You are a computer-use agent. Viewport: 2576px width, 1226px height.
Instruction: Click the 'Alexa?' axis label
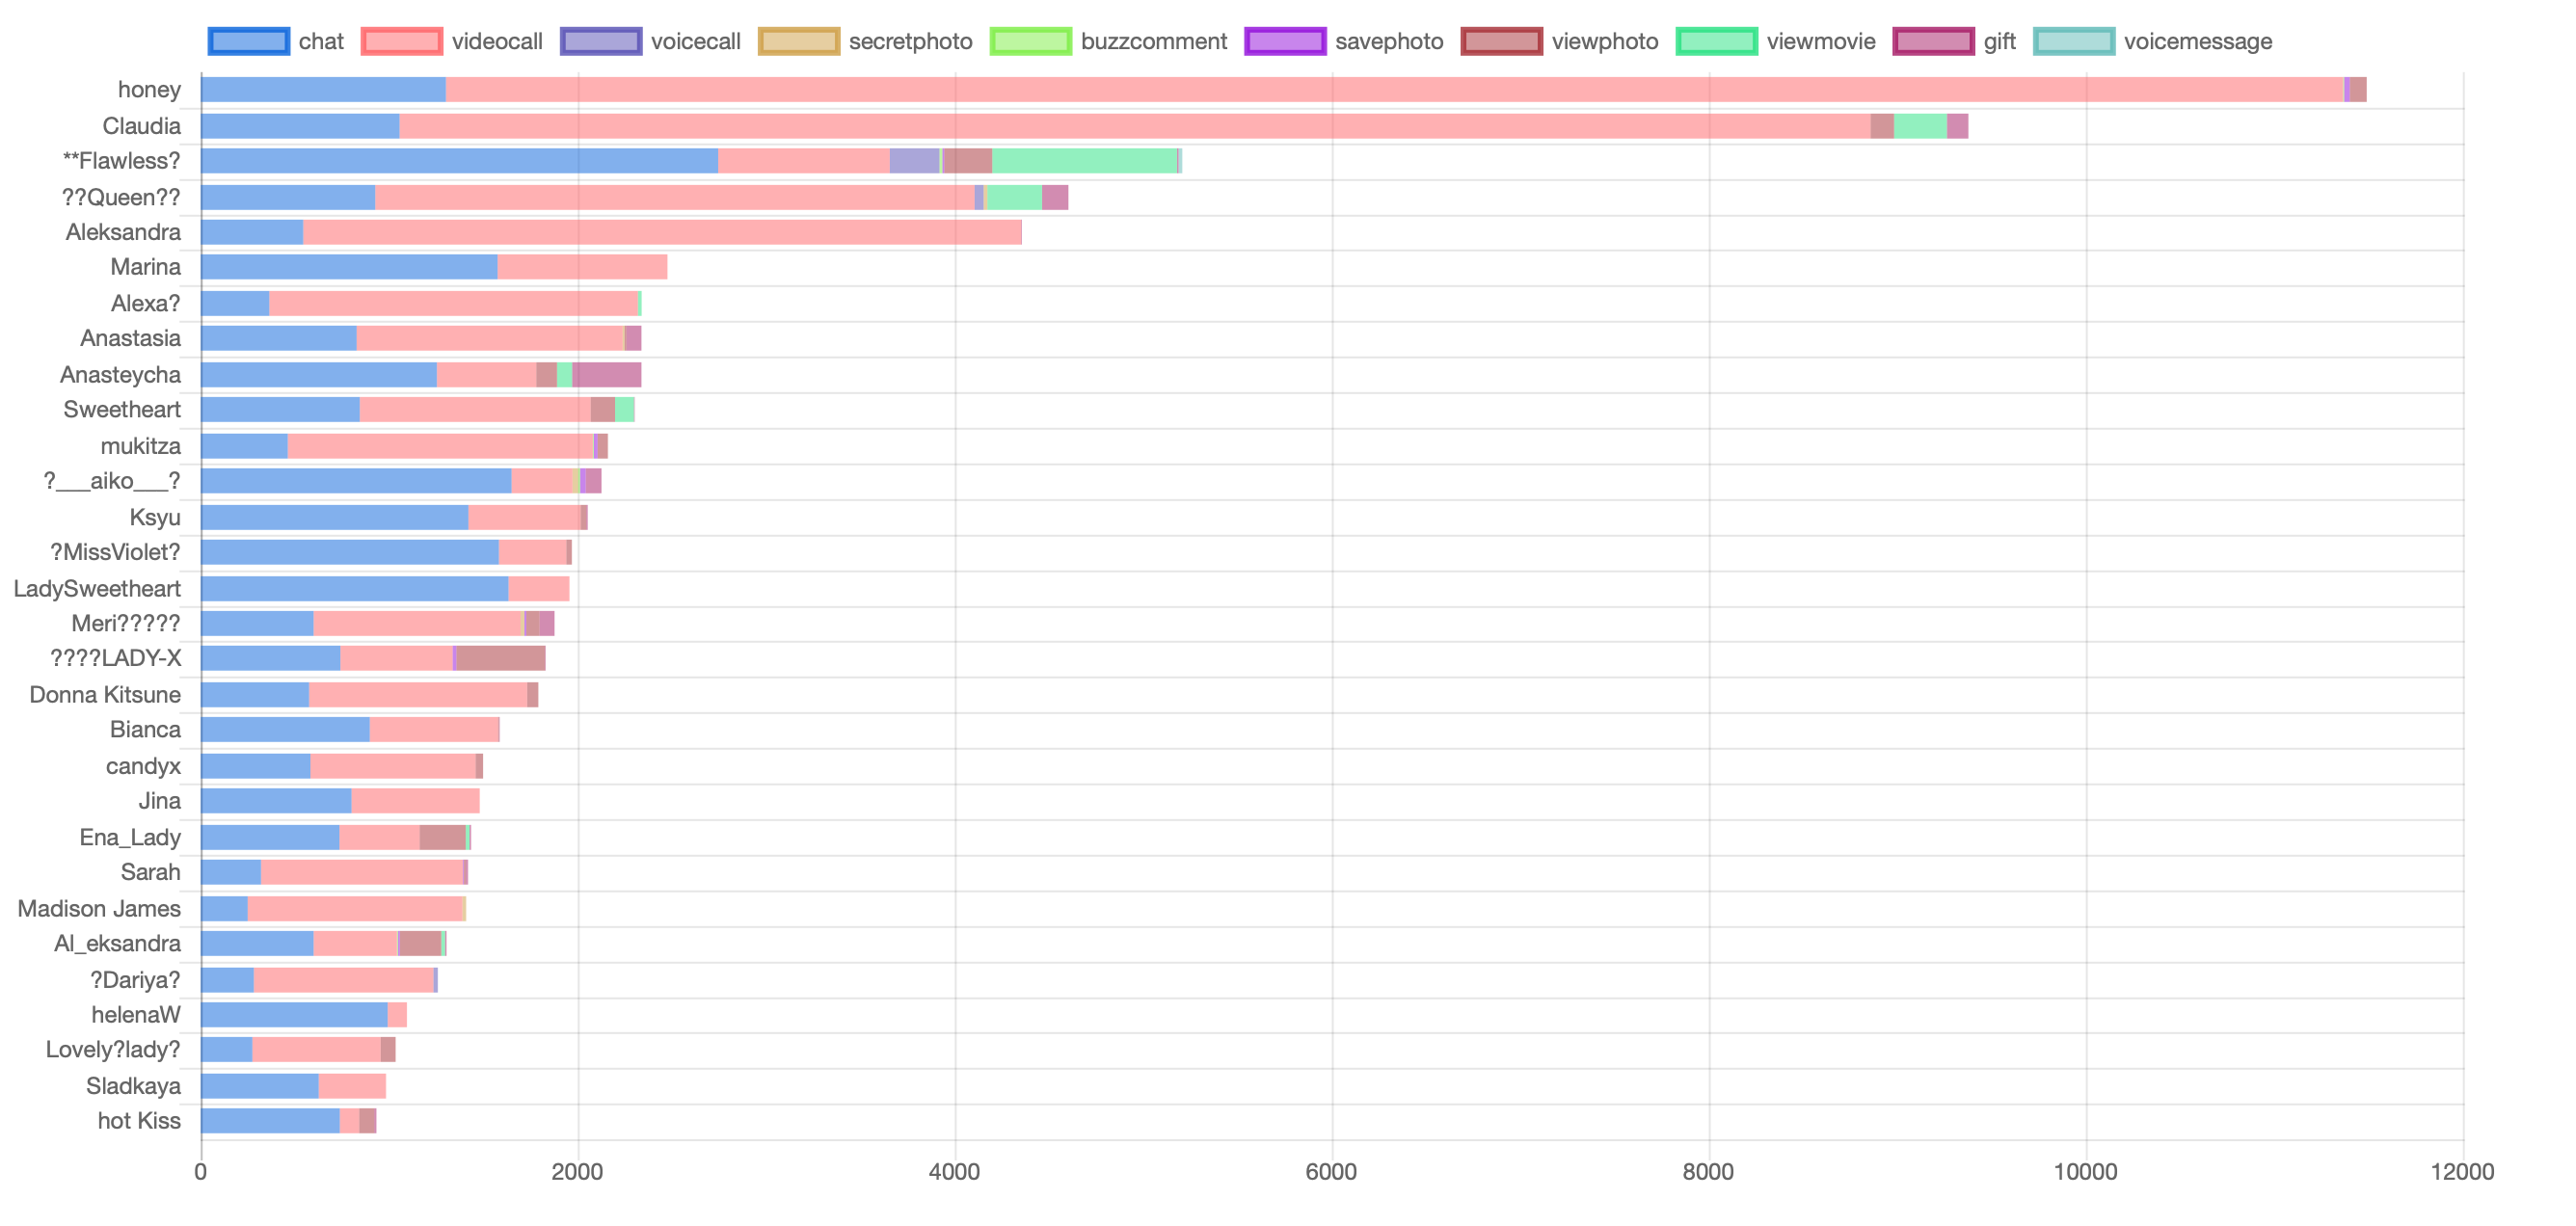click(146, 303)
